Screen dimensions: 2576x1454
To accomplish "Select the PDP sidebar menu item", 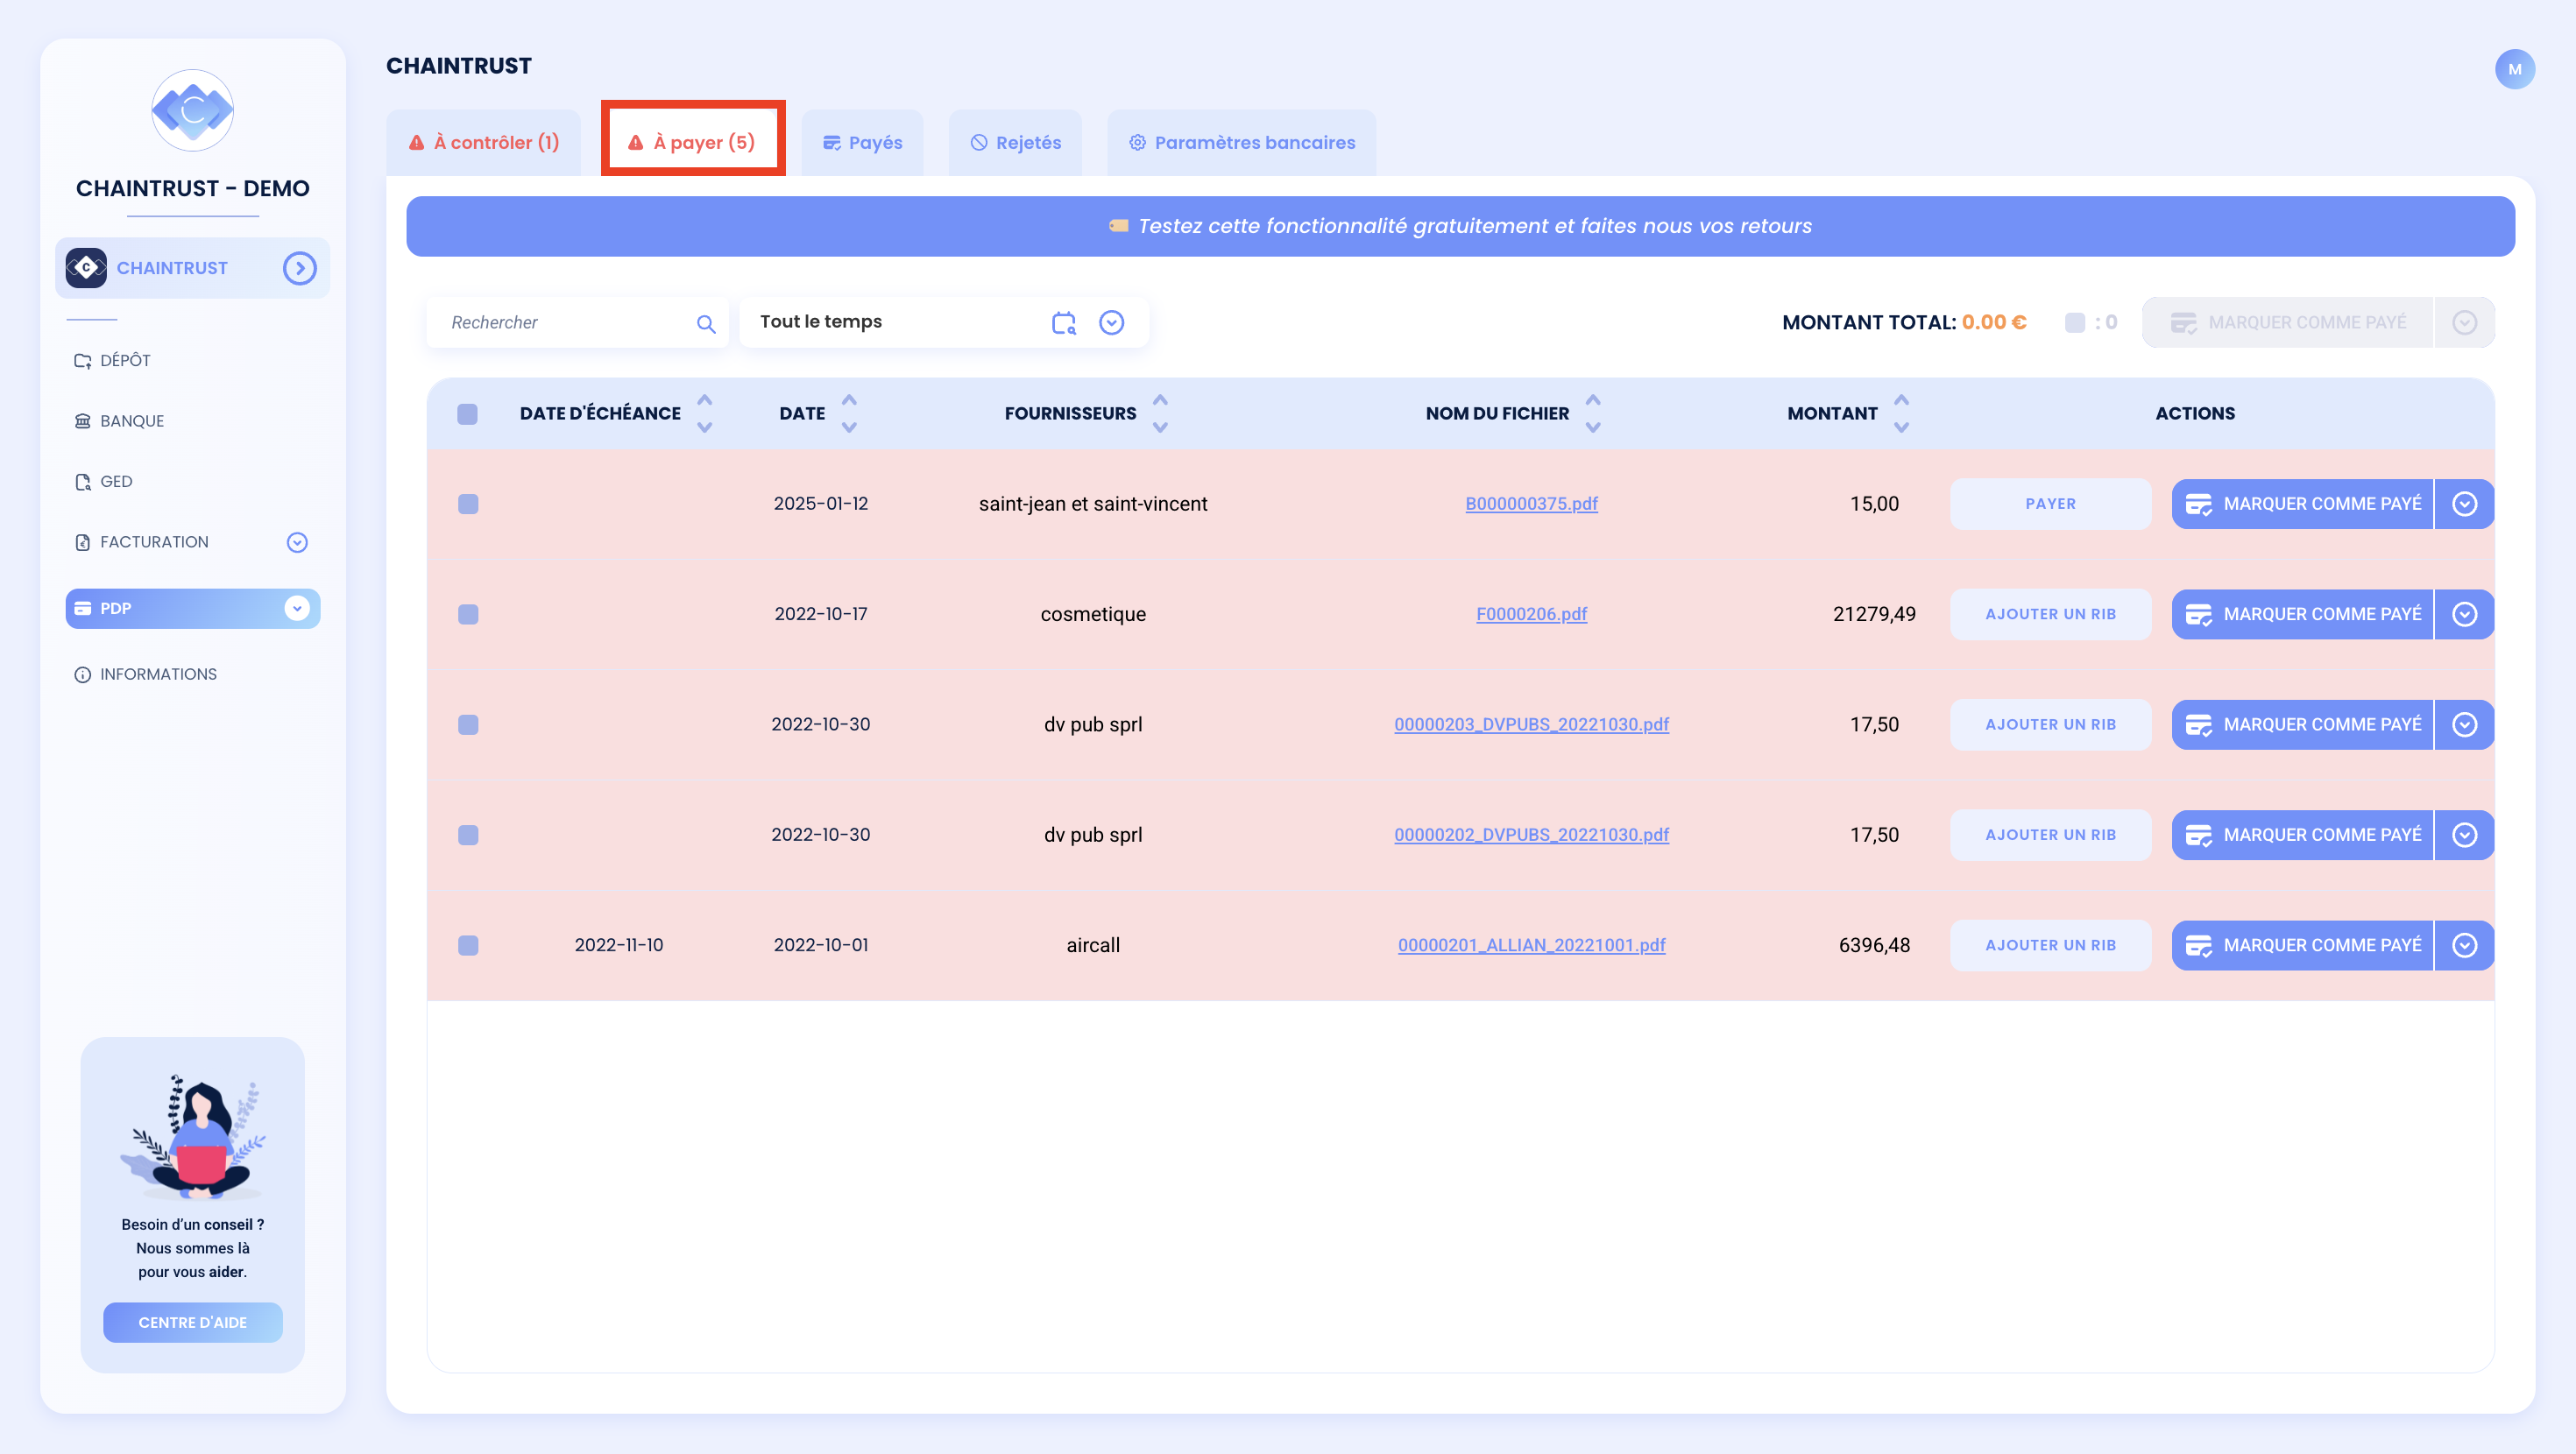I will point(192,608).
